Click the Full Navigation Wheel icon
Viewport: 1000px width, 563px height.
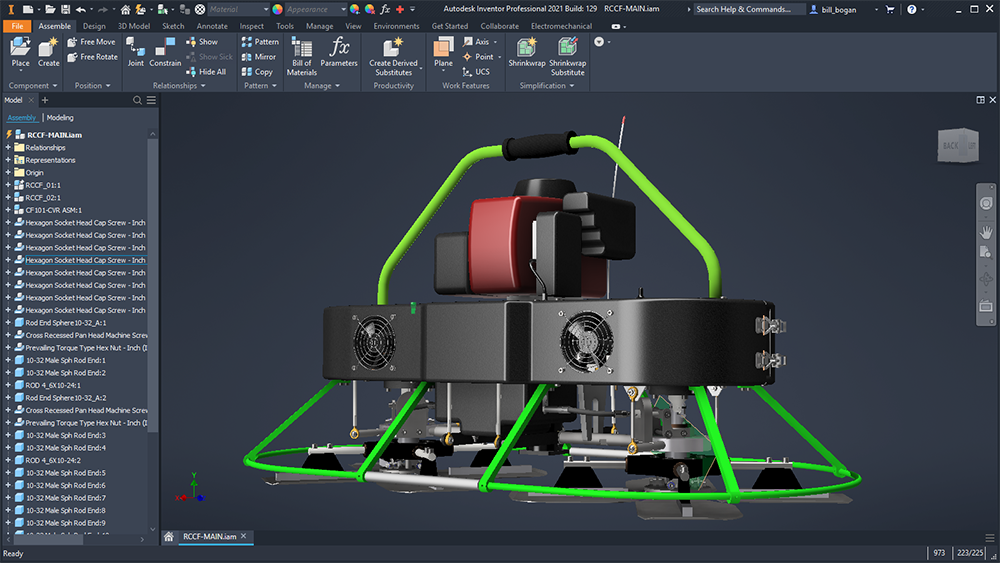pos(986,203)
